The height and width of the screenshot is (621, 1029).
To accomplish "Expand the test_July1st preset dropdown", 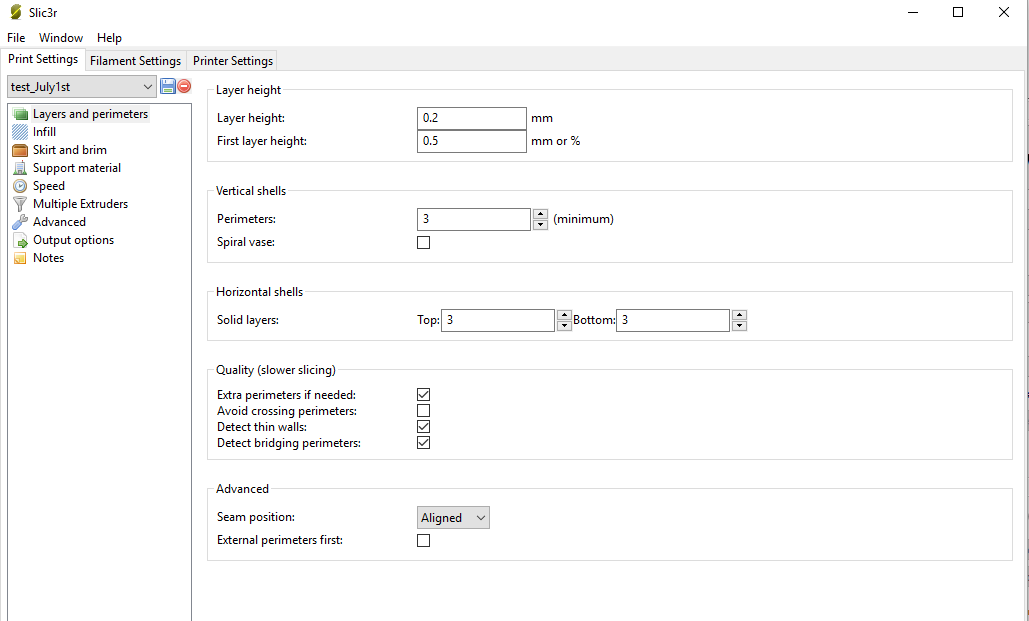I will click(148, 87).
